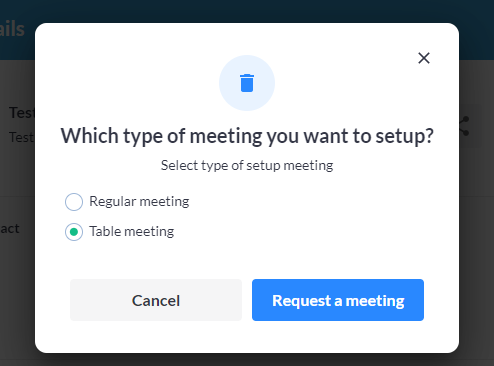Open the partially hidden 'act' tab
494x366 pixels.
click(x=10, y=229)
